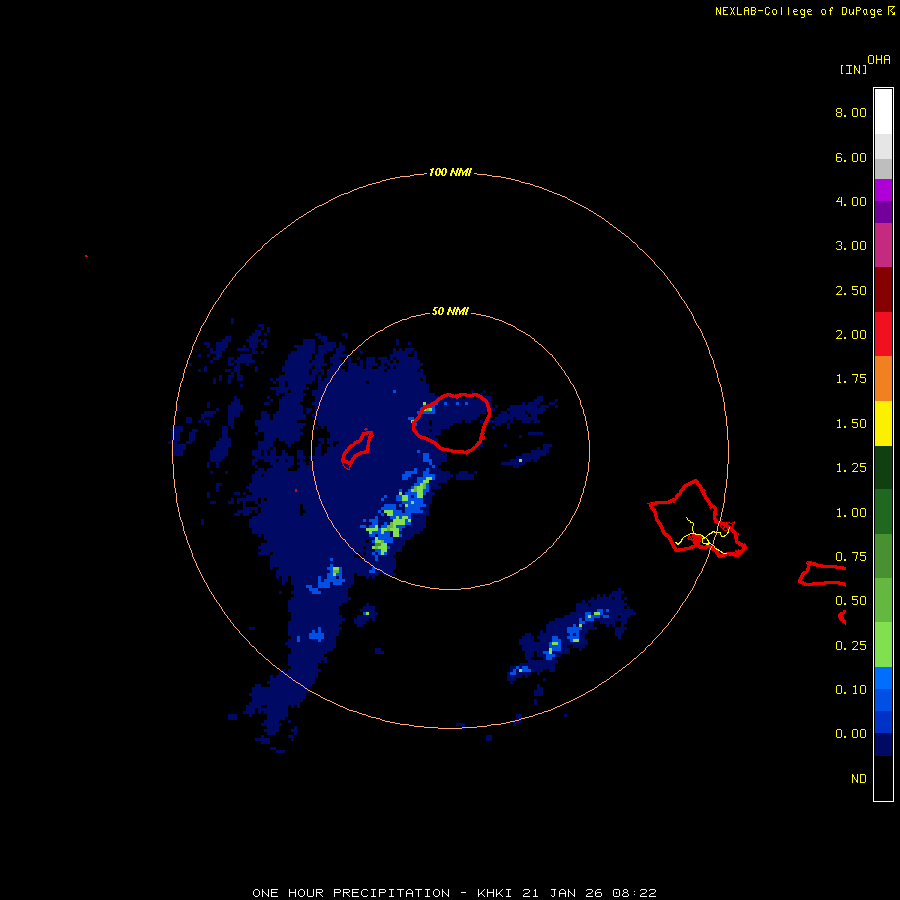
Task: Click the 1.50 legend value
Action: (x=851, y=424)
